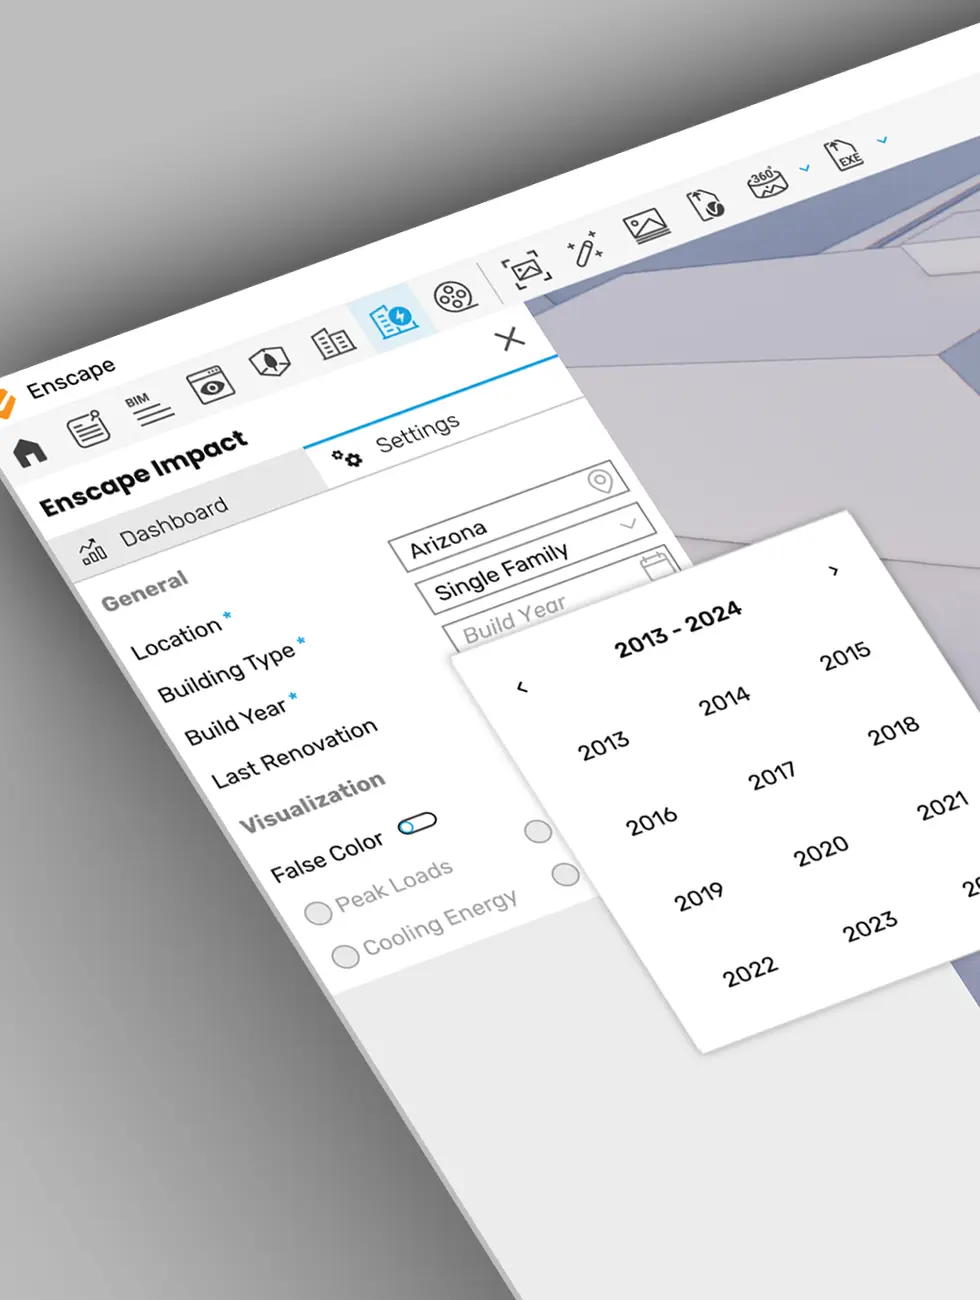The image size is (980, 1300).
Task: Close the Enscape Impact panel with X
Action: (x=510, y=339)
